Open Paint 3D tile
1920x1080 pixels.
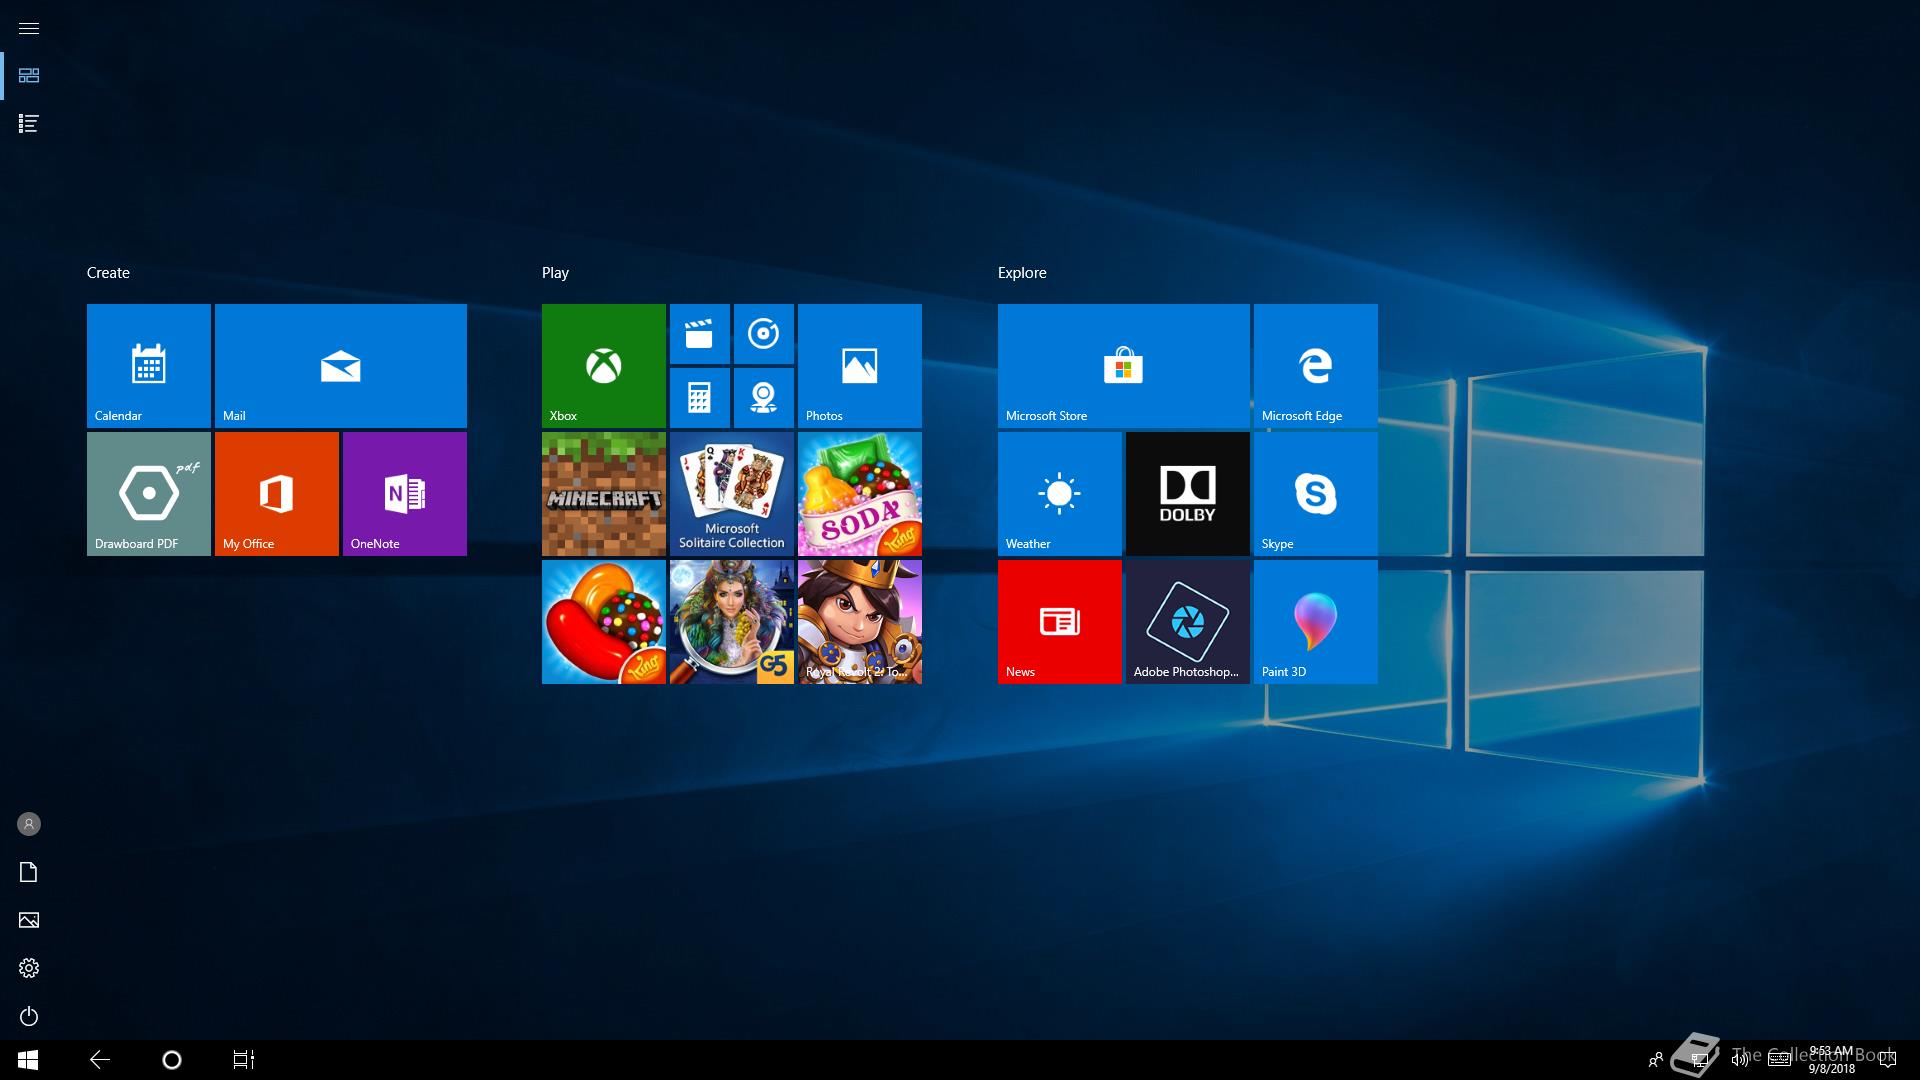(x=1316, y=622)
